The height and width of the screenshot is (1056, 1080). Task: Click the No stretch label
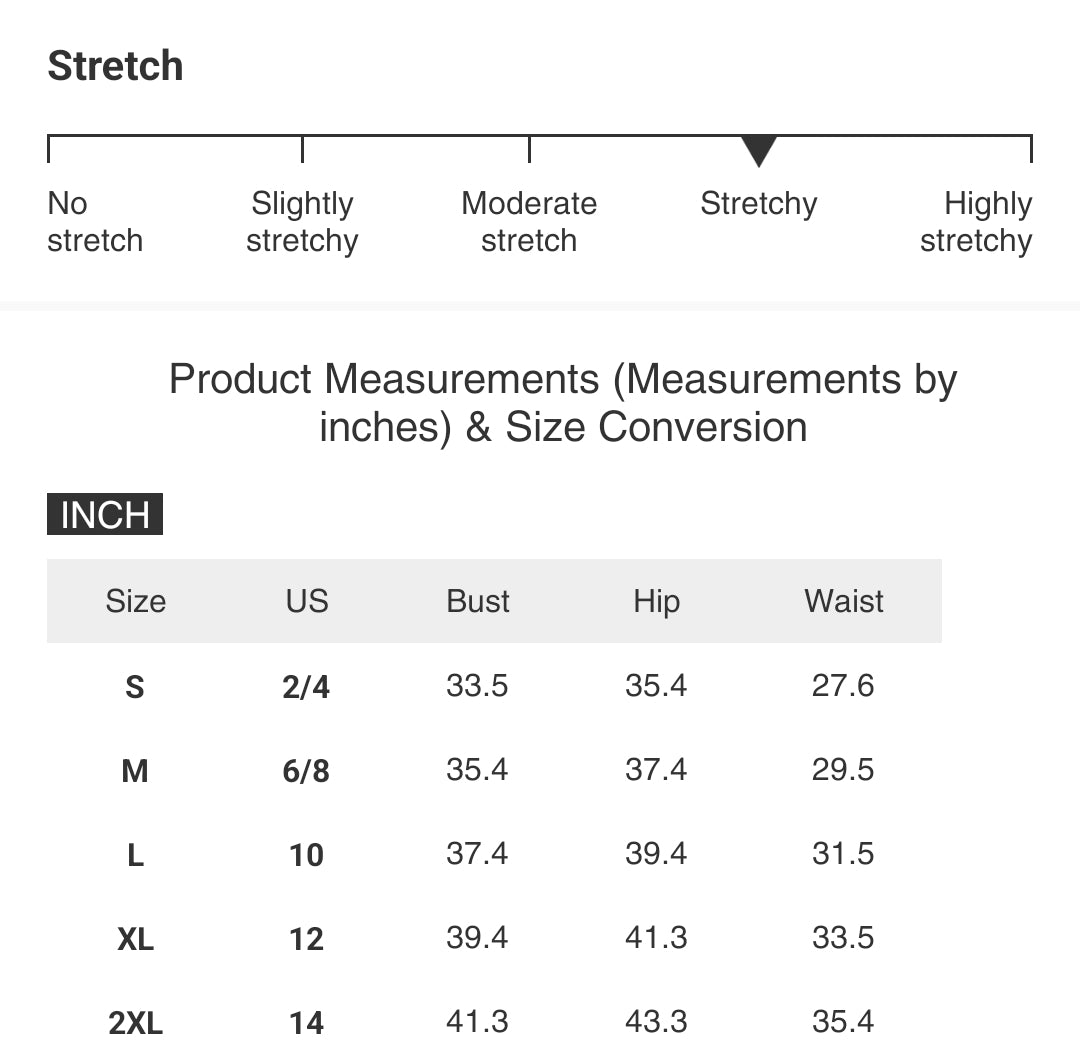(x=95, y=222)
